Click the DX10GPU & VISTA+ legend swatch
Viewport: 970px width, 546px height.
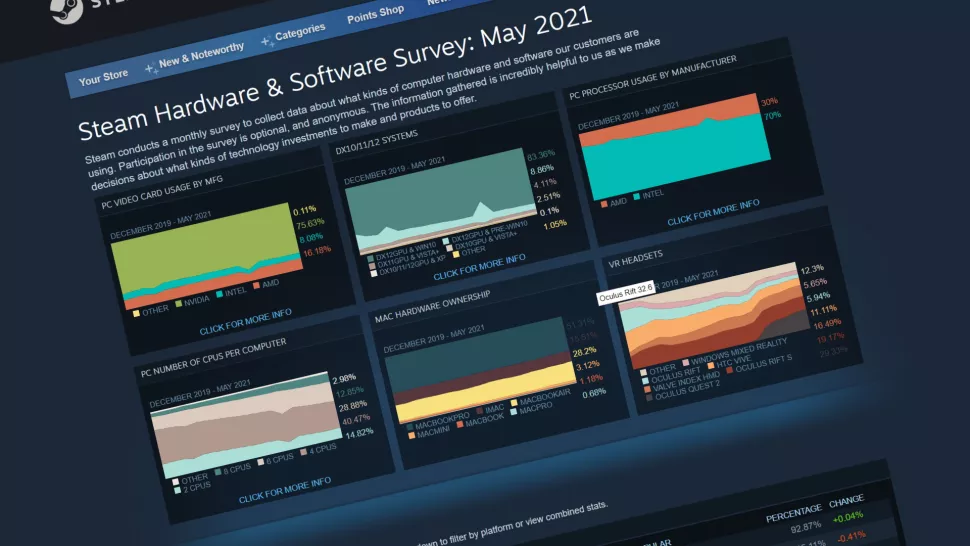coord(449,248)
